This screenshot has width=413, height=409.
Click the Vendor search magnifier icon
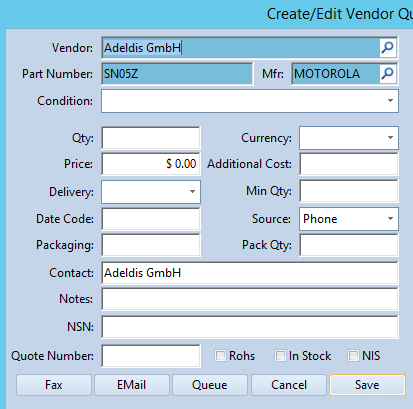click(388, 48)
